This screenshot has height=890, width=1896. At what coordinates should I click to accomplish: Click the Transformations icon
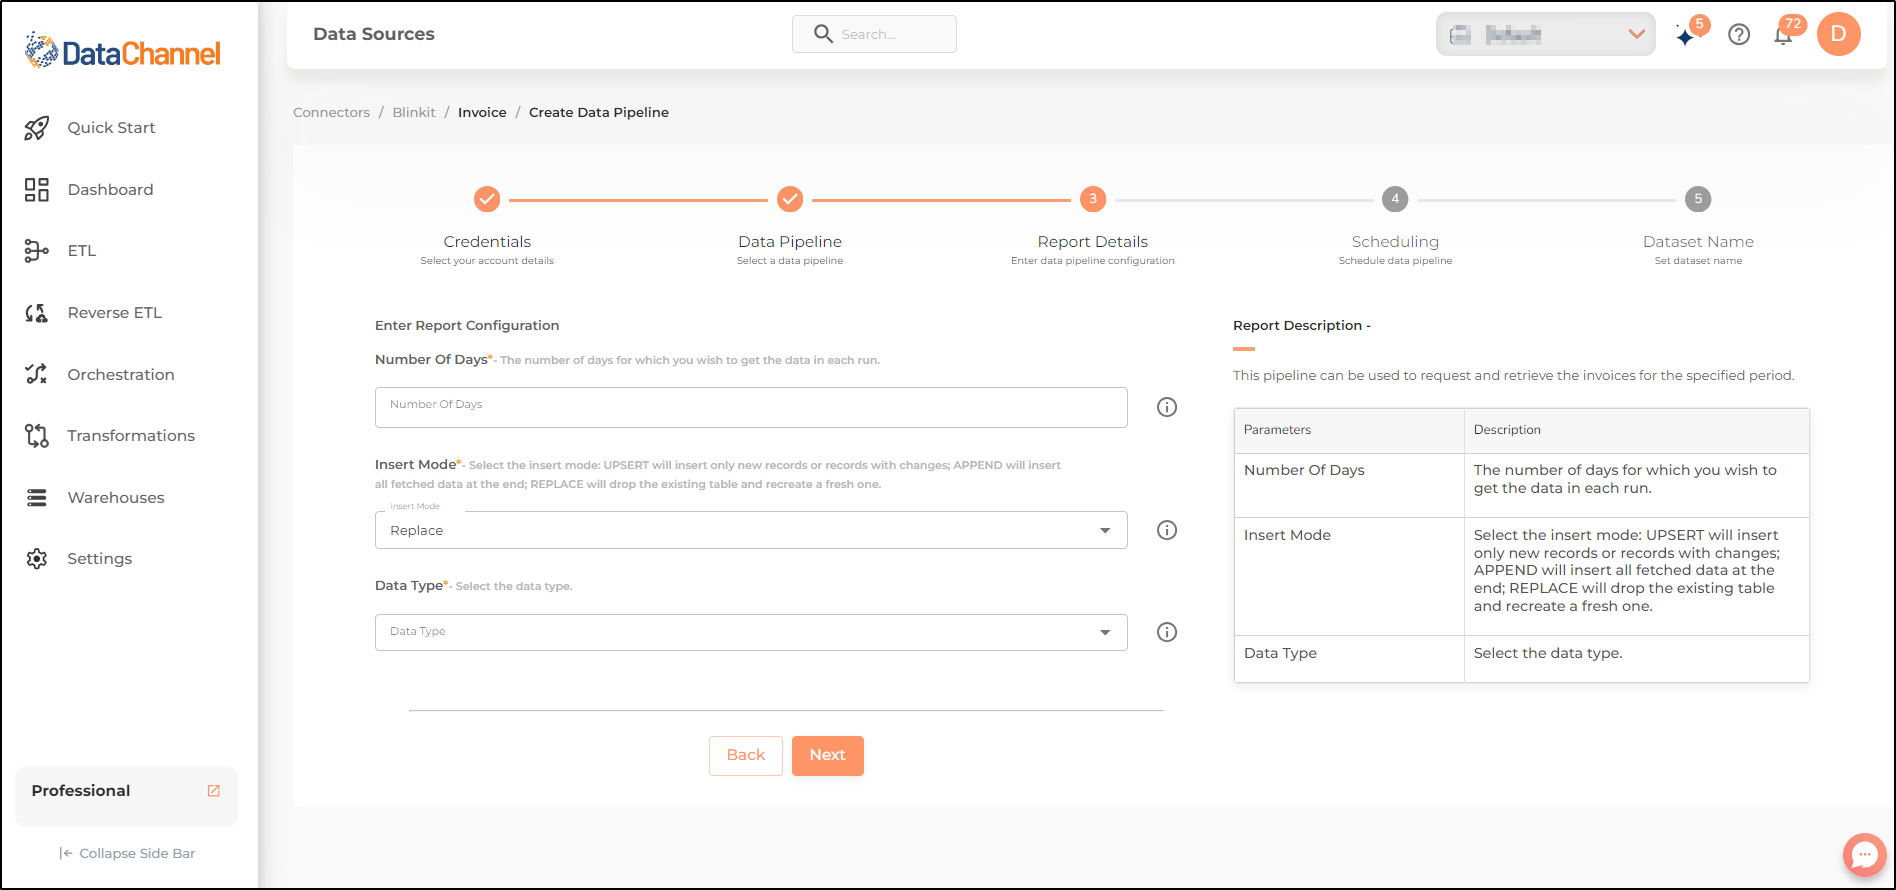pyautogui.click(x=37, y=436)
